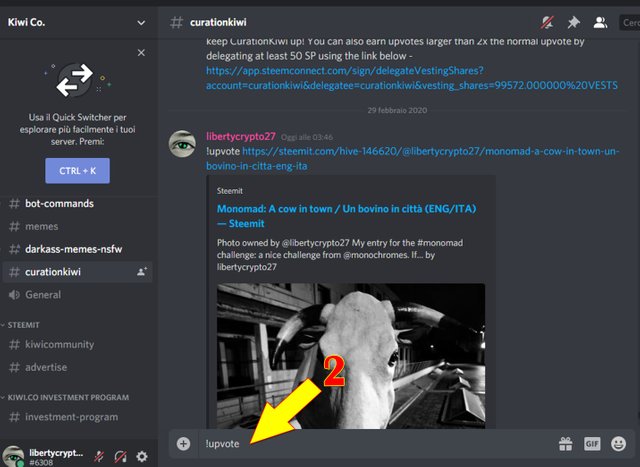Open the investment-program channel
The width and height of the screenshot is (640, 467).
click(78, 417)
